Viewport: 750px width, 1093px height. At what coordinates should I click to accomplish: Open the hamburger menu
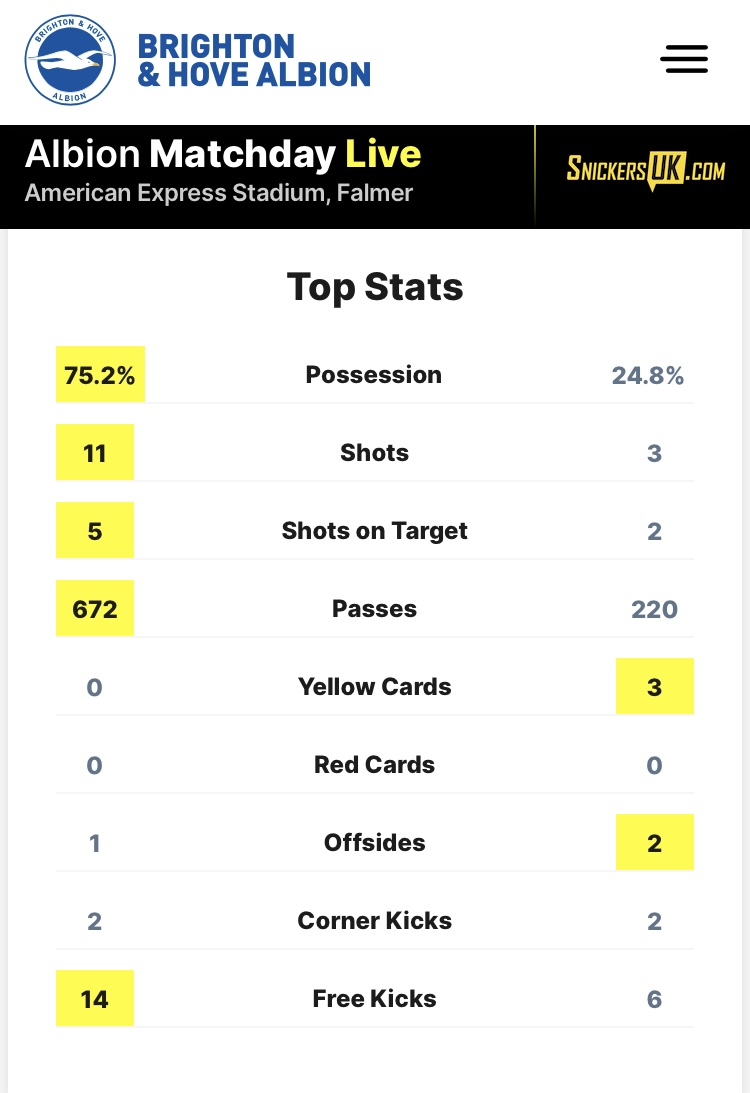684,59
